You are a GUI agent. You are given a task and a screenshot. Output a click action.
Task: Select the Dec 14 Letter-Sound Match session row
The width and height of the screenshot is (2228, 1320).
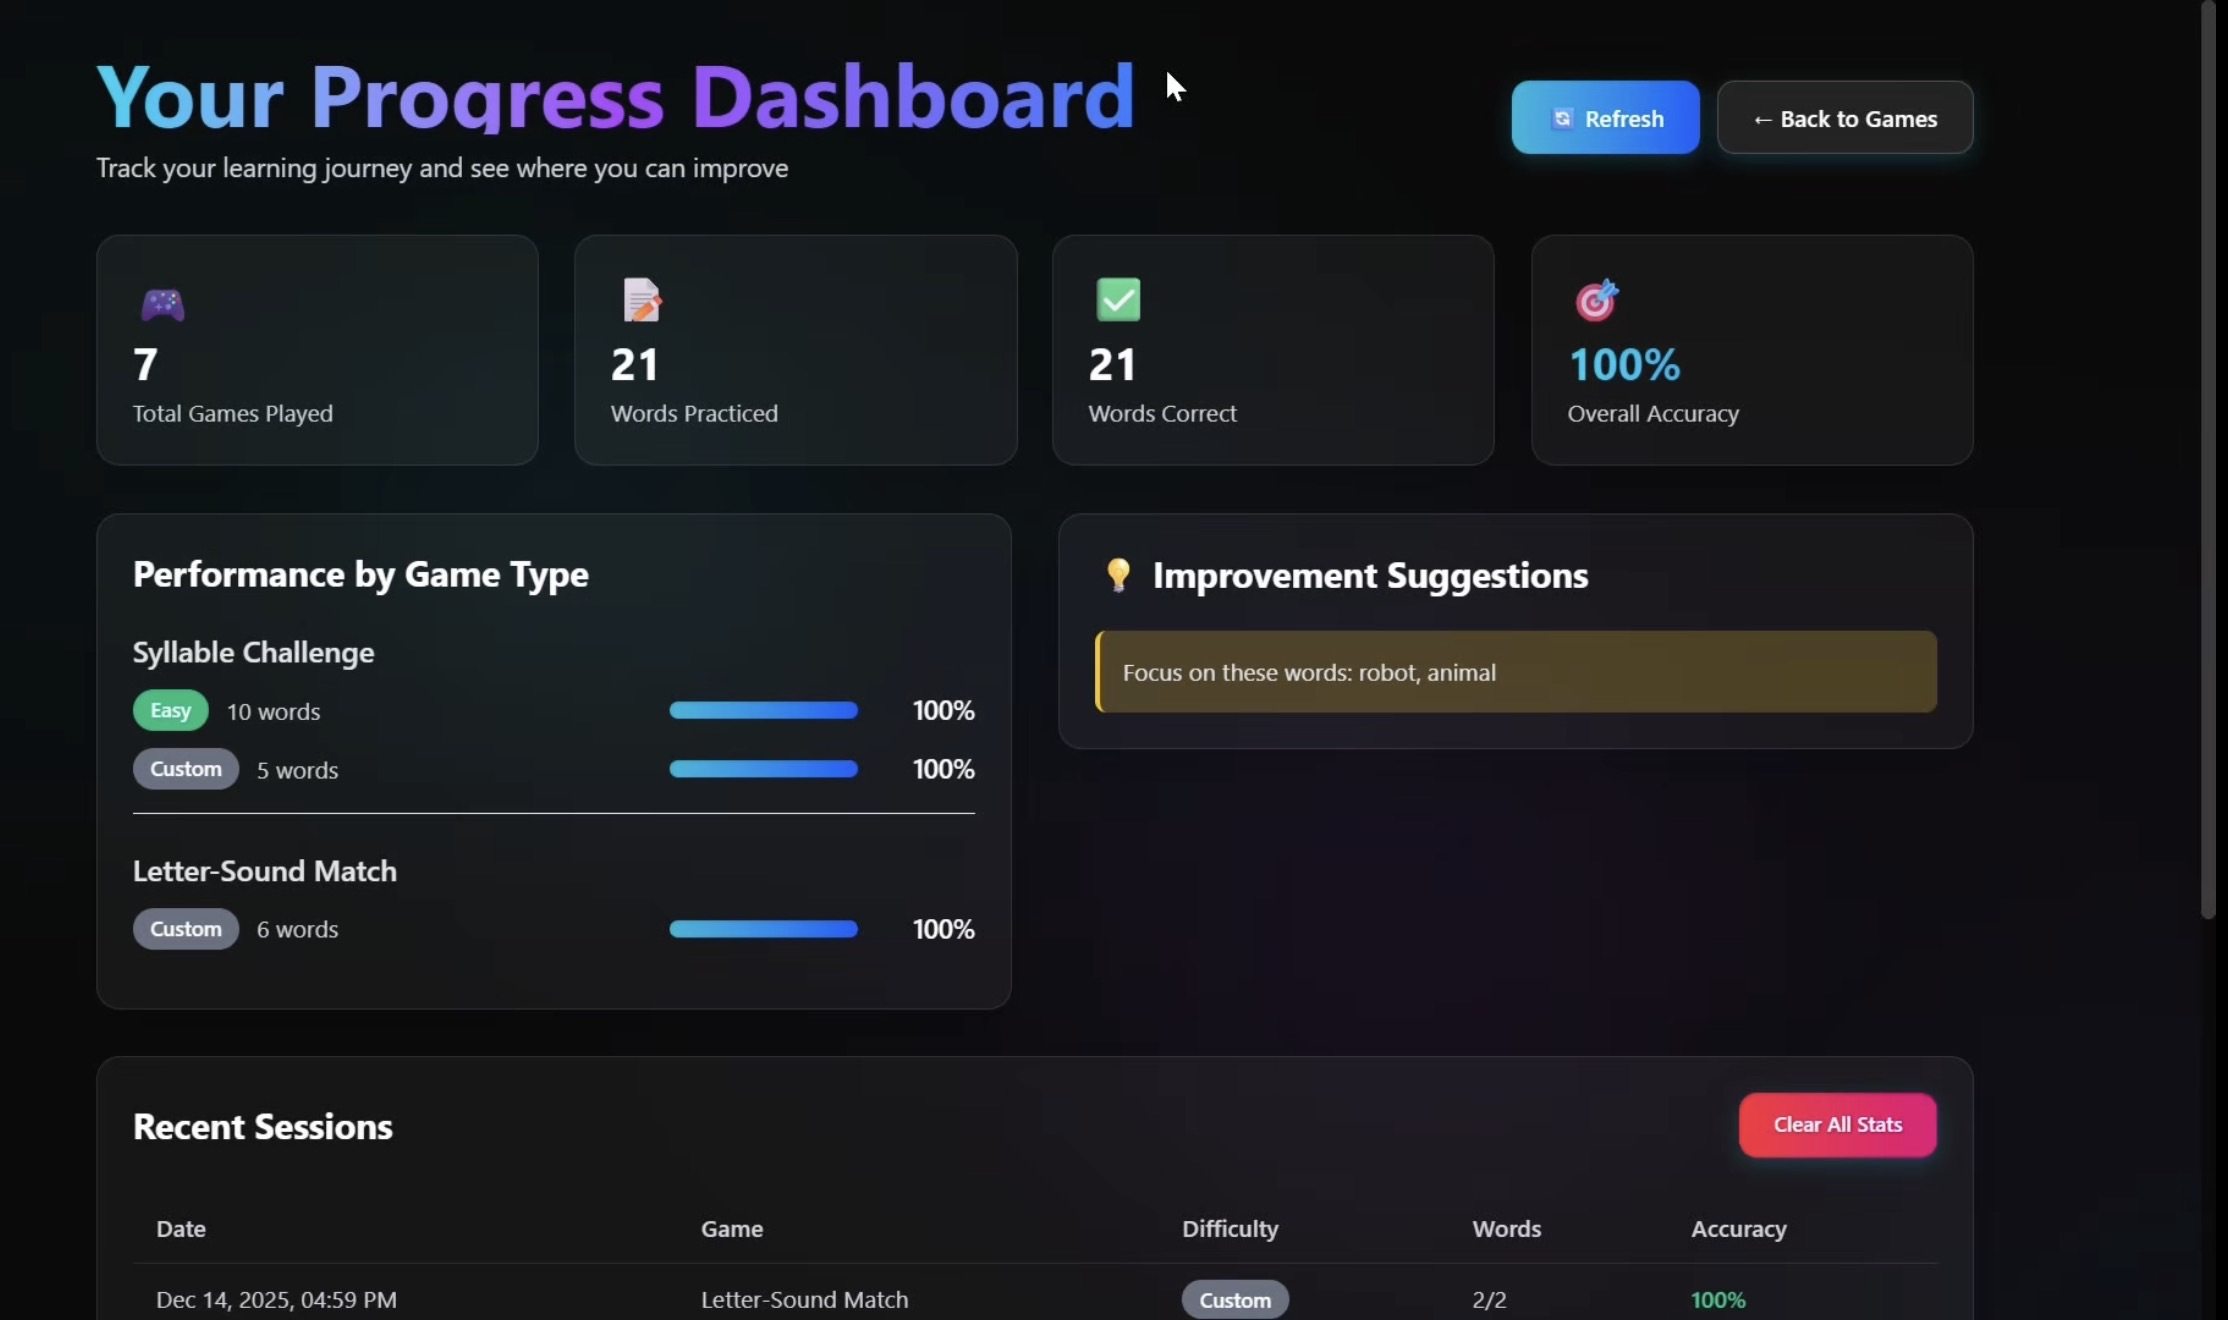click(804, 1299)
